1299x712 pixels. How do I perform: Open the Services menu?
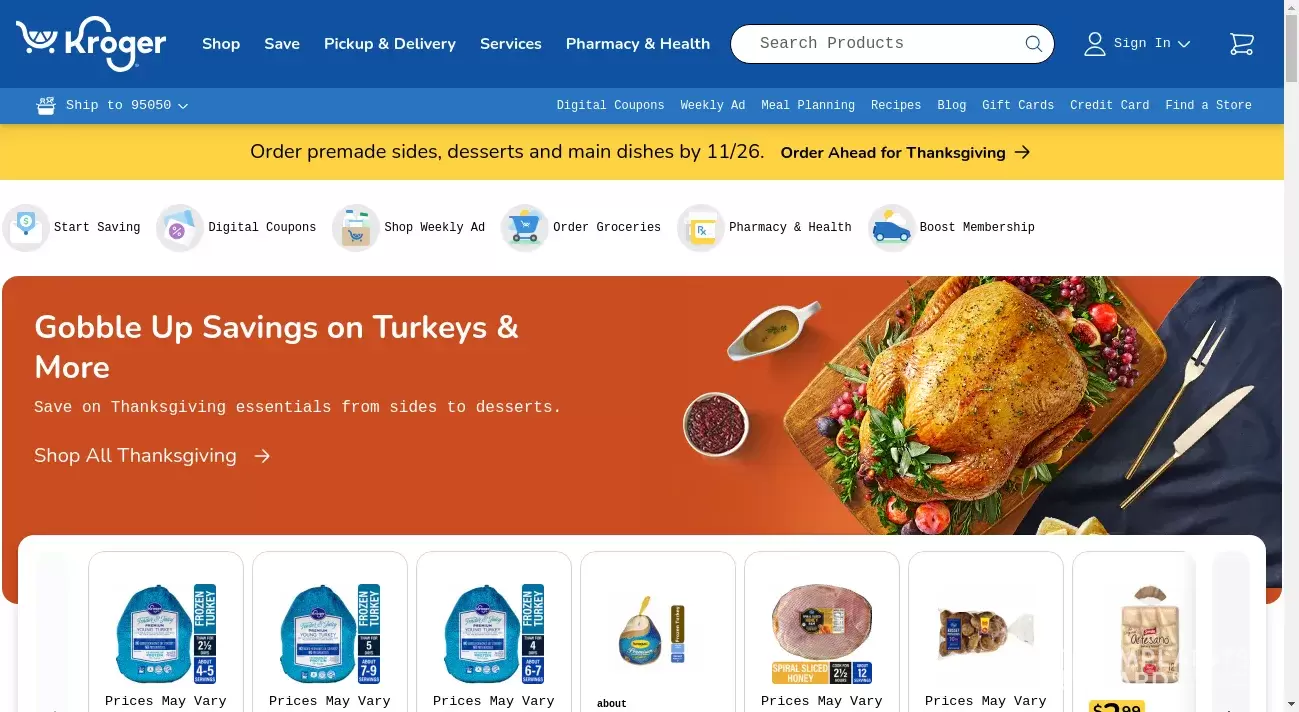point(511,44)
